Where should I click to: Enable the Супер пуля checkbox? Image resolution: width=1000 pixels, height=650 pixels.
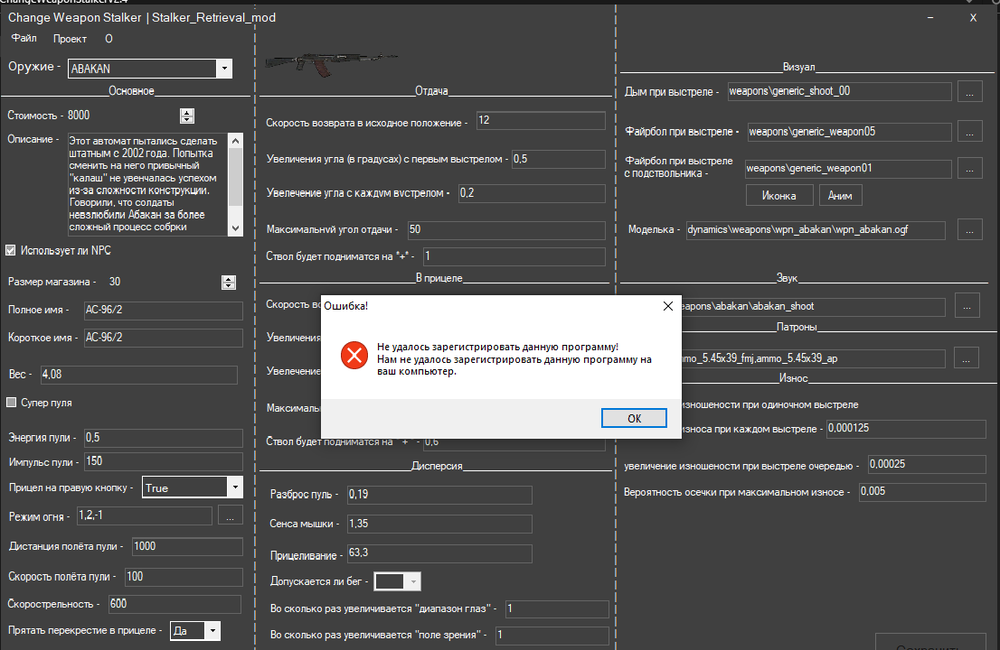click(x=12, y=403)
